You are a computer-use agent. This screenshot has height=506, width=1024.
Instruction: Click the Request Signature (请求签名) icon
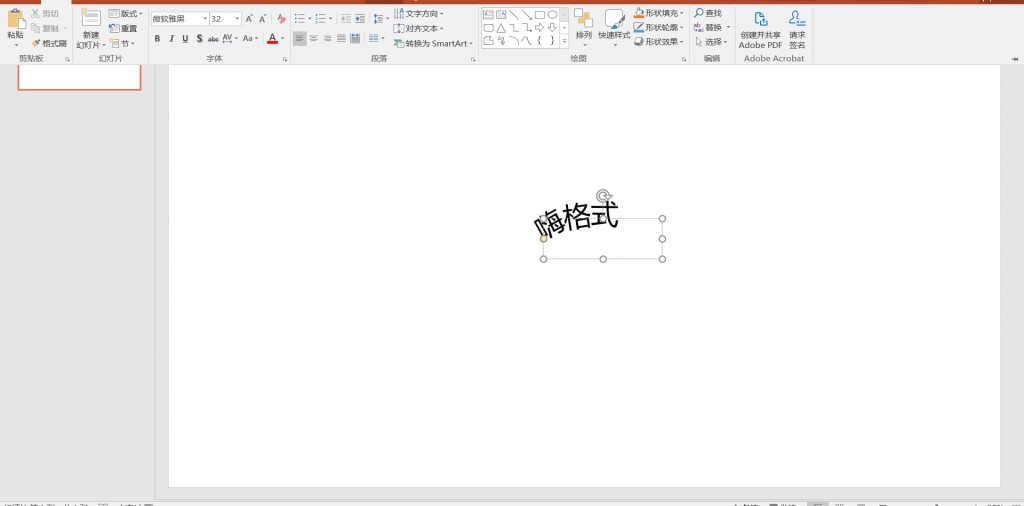click(x=797, y=19)
